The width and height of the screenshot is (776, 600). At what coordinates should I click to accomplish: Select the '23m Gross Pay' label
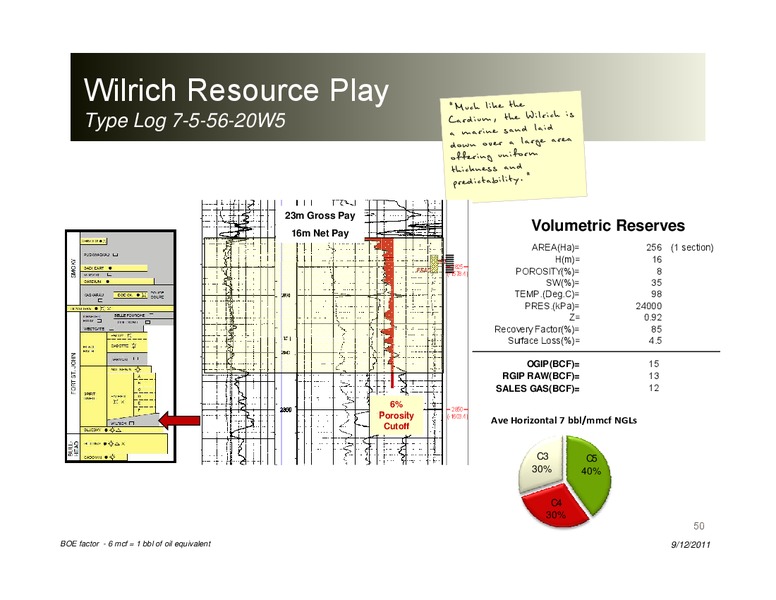pyautogui.click(x=320, y=215)
